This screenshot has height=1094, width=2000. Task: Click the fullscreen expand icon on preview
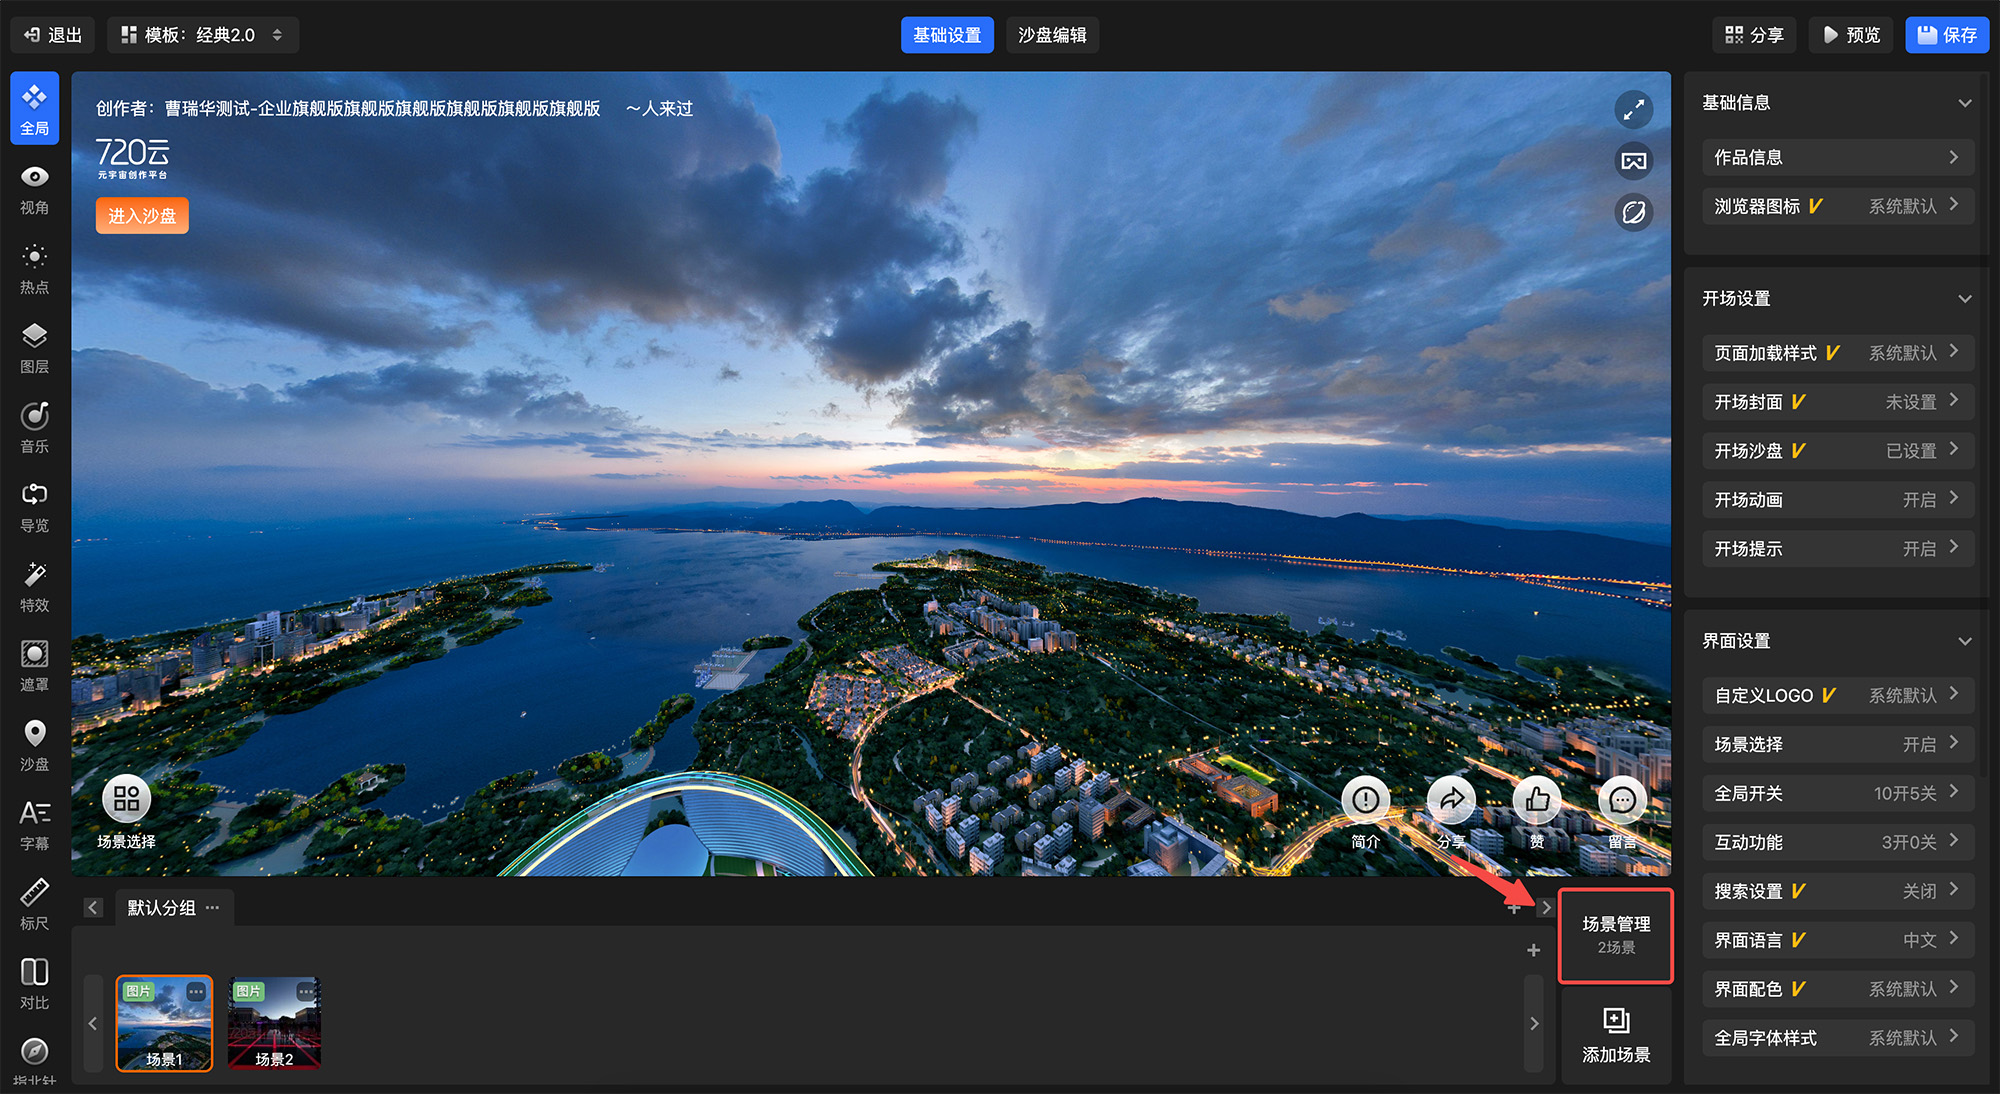[x=1633, y=110]
